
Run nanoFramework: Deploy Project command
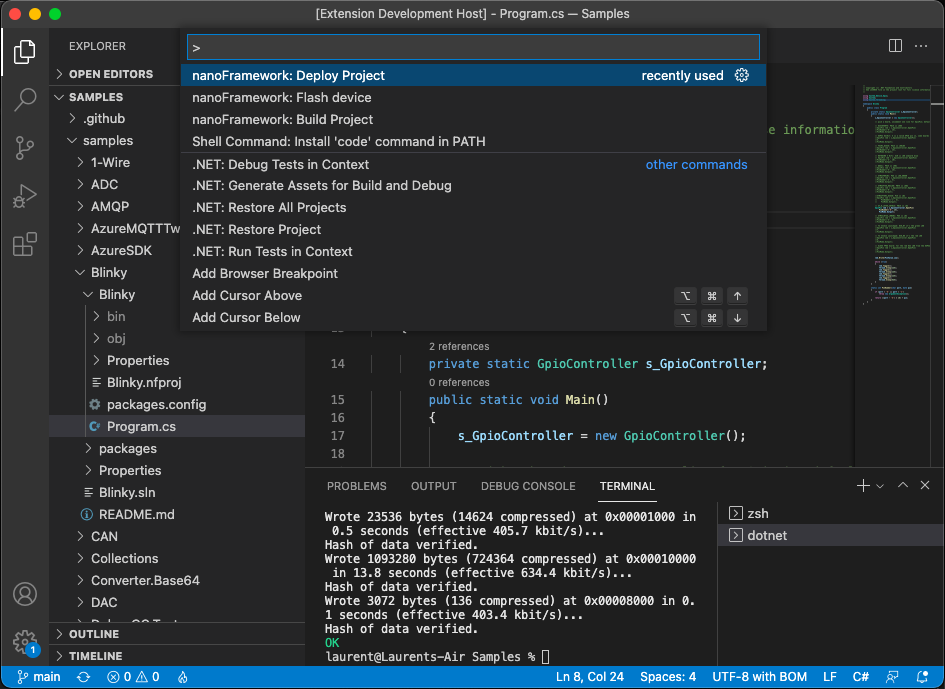(473, 75)
